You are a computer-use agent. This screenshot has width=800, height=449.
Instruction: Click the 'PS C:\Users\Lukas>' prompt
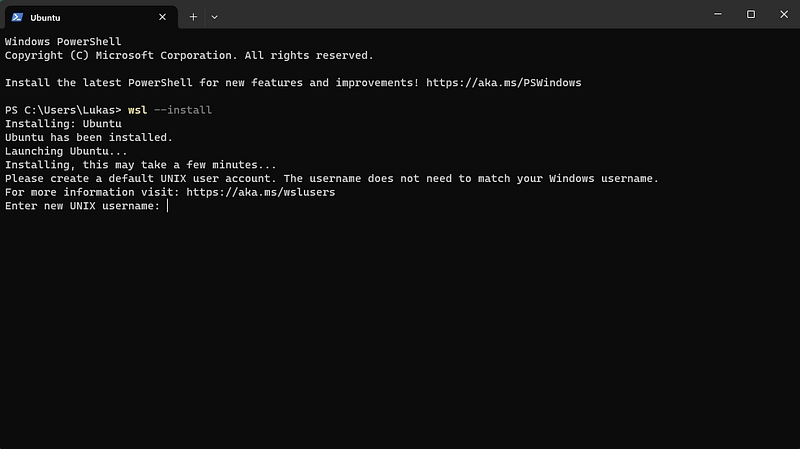pyautogui.click(x=63, y=110)
